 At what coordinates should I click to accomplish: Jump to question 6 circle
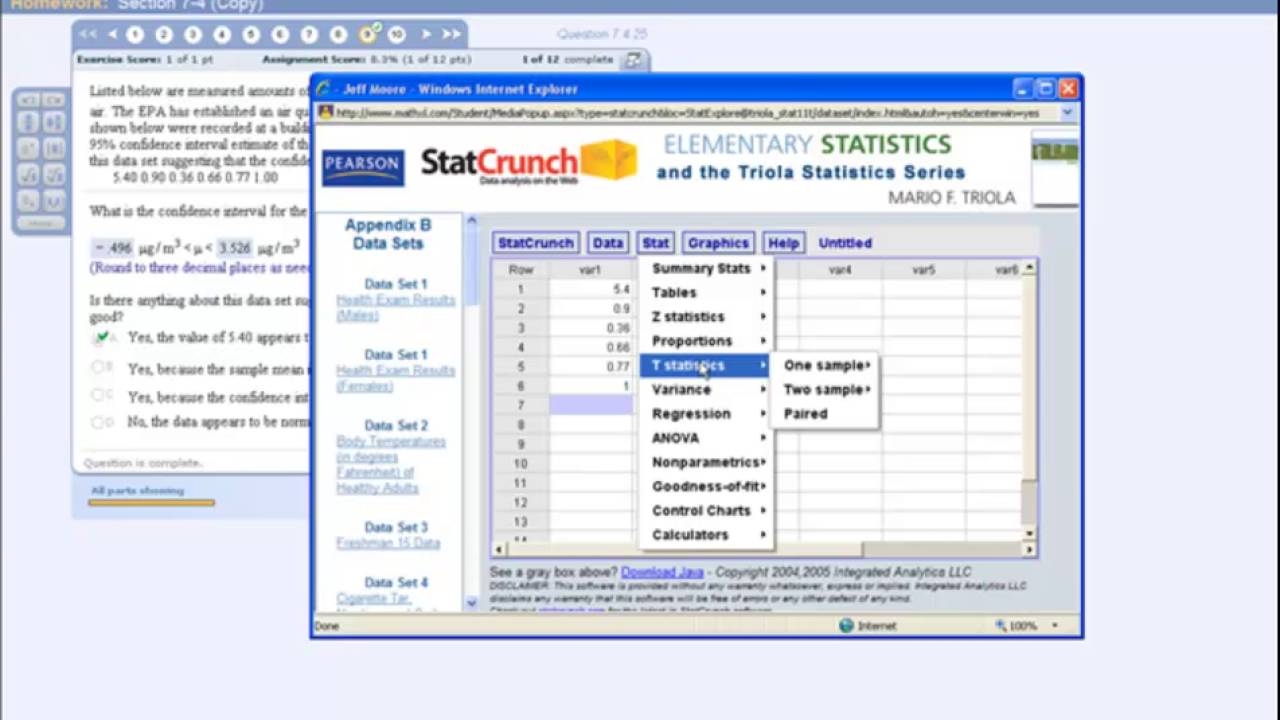280,34
